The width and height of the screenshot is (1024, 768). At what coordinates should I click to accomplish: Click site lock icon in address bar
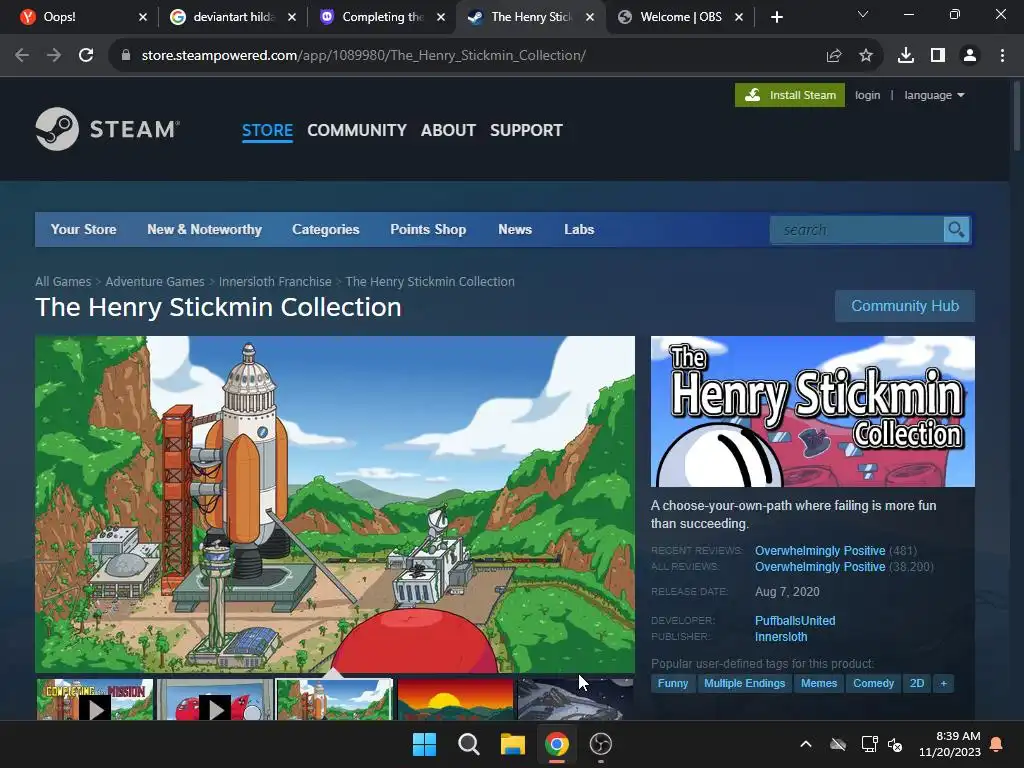pyautogui.click(x=125, y=56)
